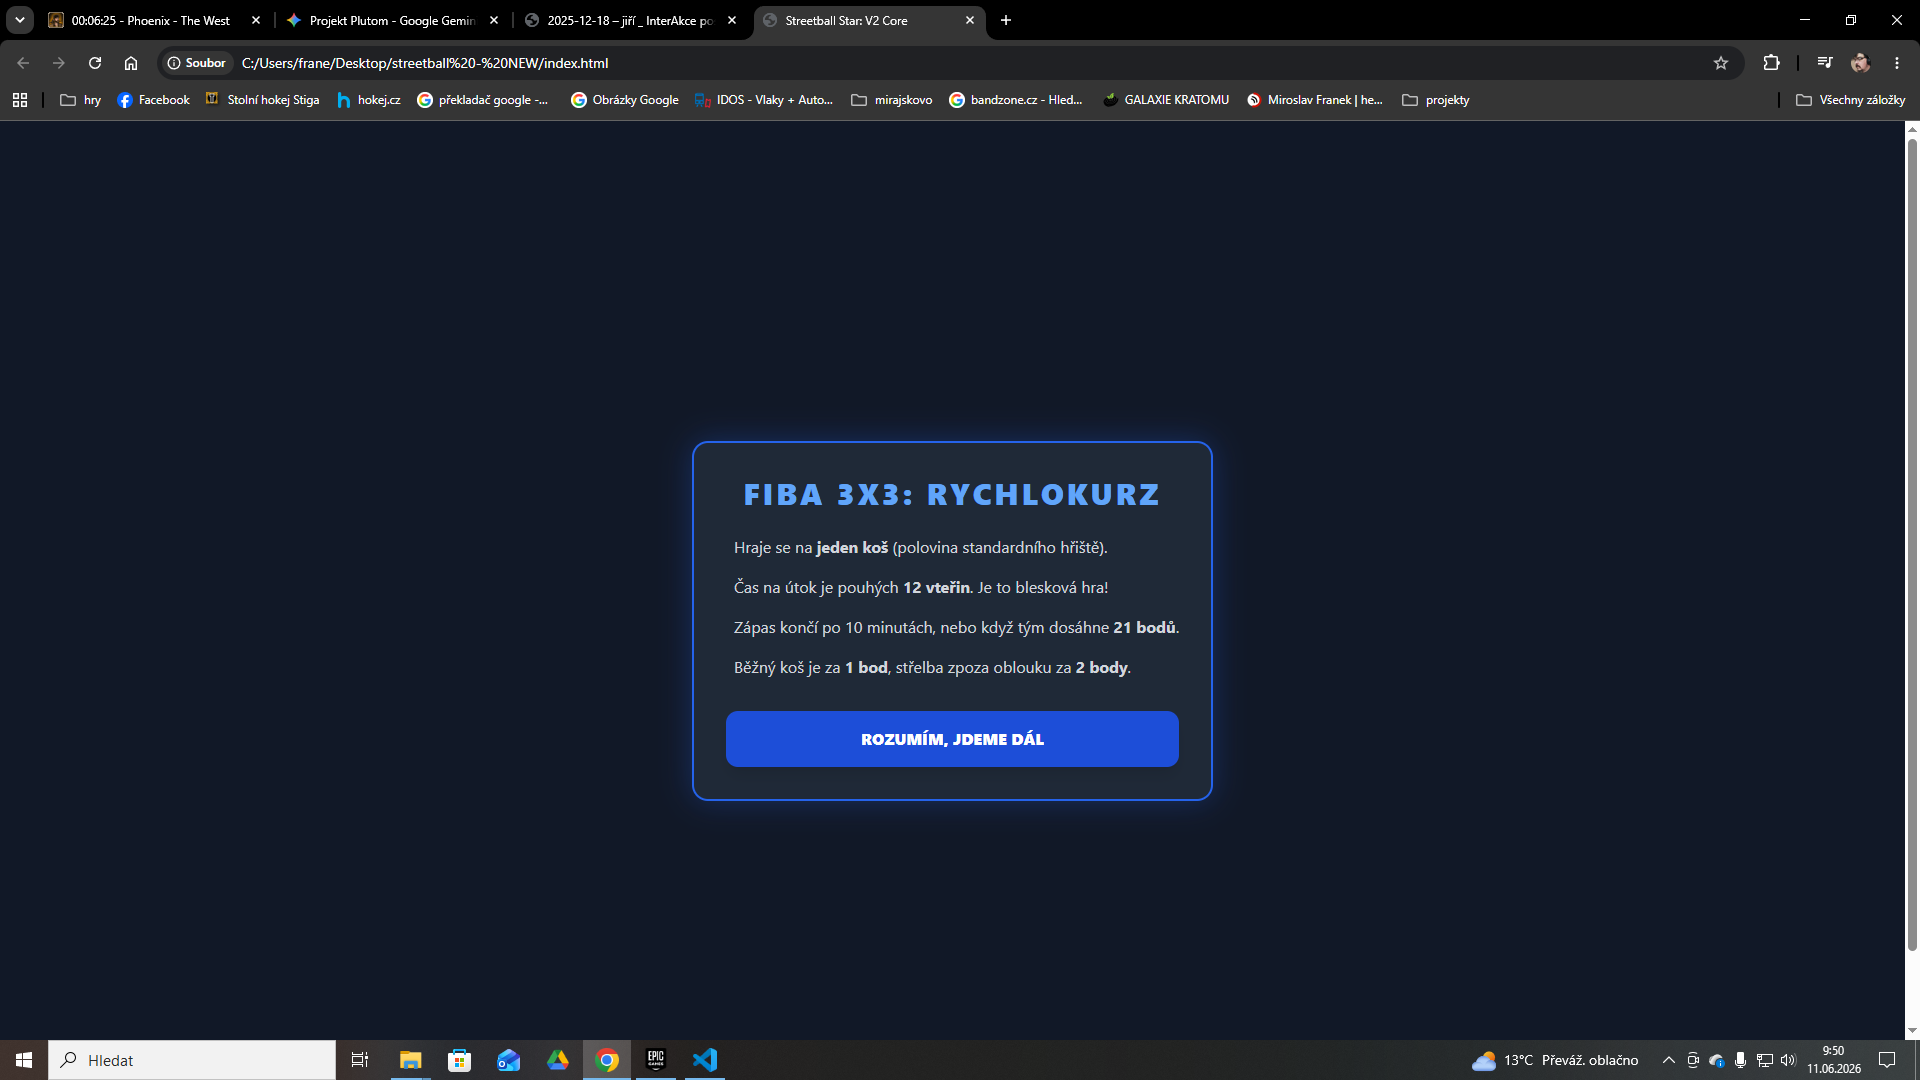
Task: Open the media controls icon
Action: click(1825, 63)
